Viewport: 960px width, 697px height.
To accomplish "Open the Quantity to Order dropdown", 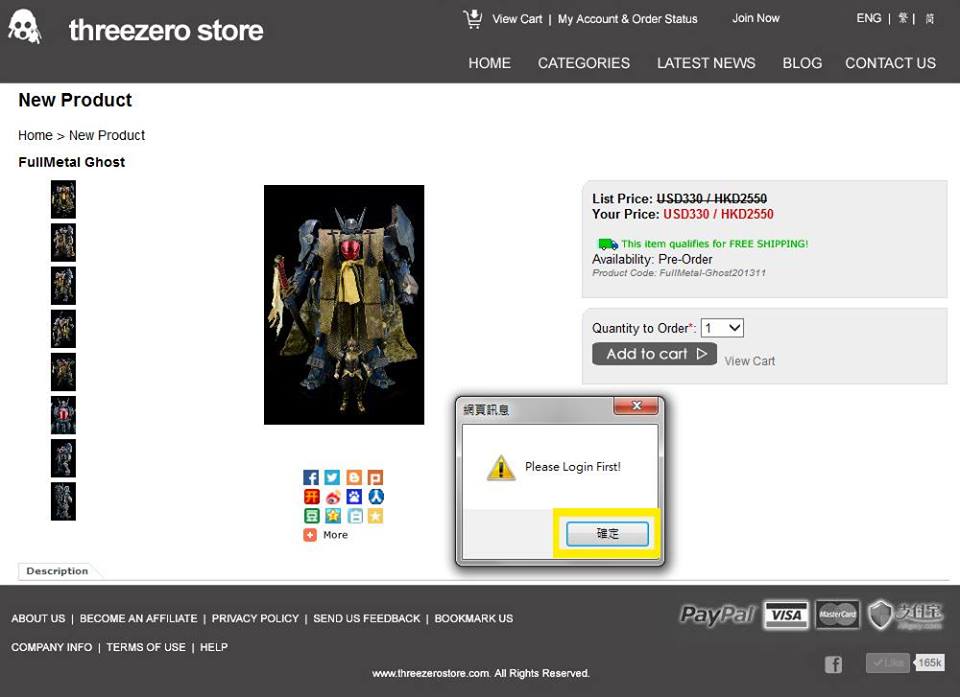I will (722, 328).
